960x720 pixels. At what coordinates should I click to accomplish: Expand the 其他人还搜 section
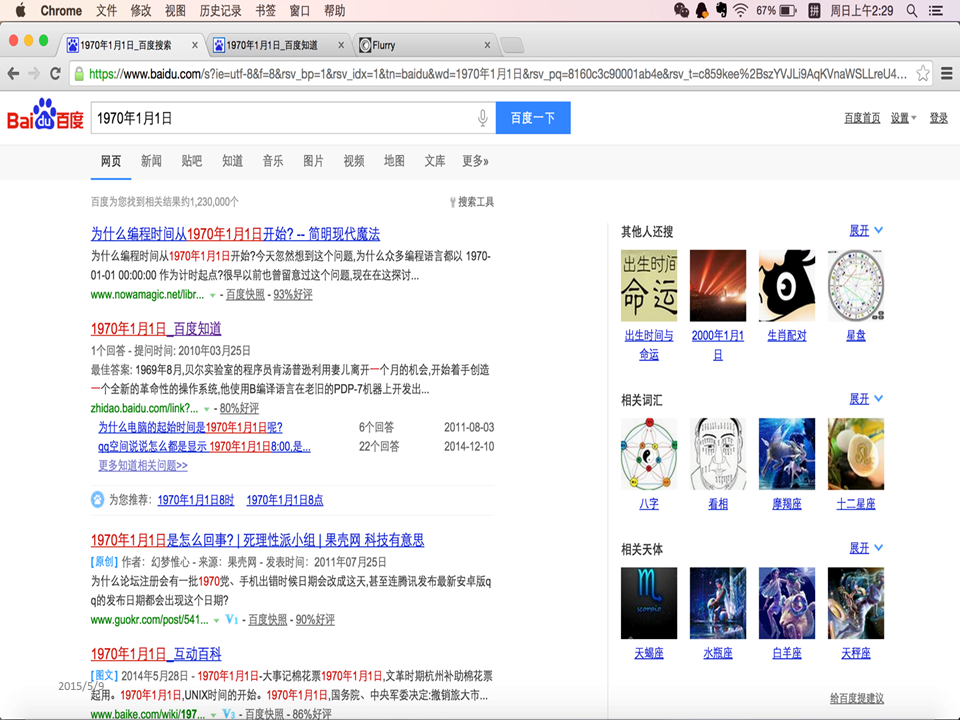pos(866,231)
